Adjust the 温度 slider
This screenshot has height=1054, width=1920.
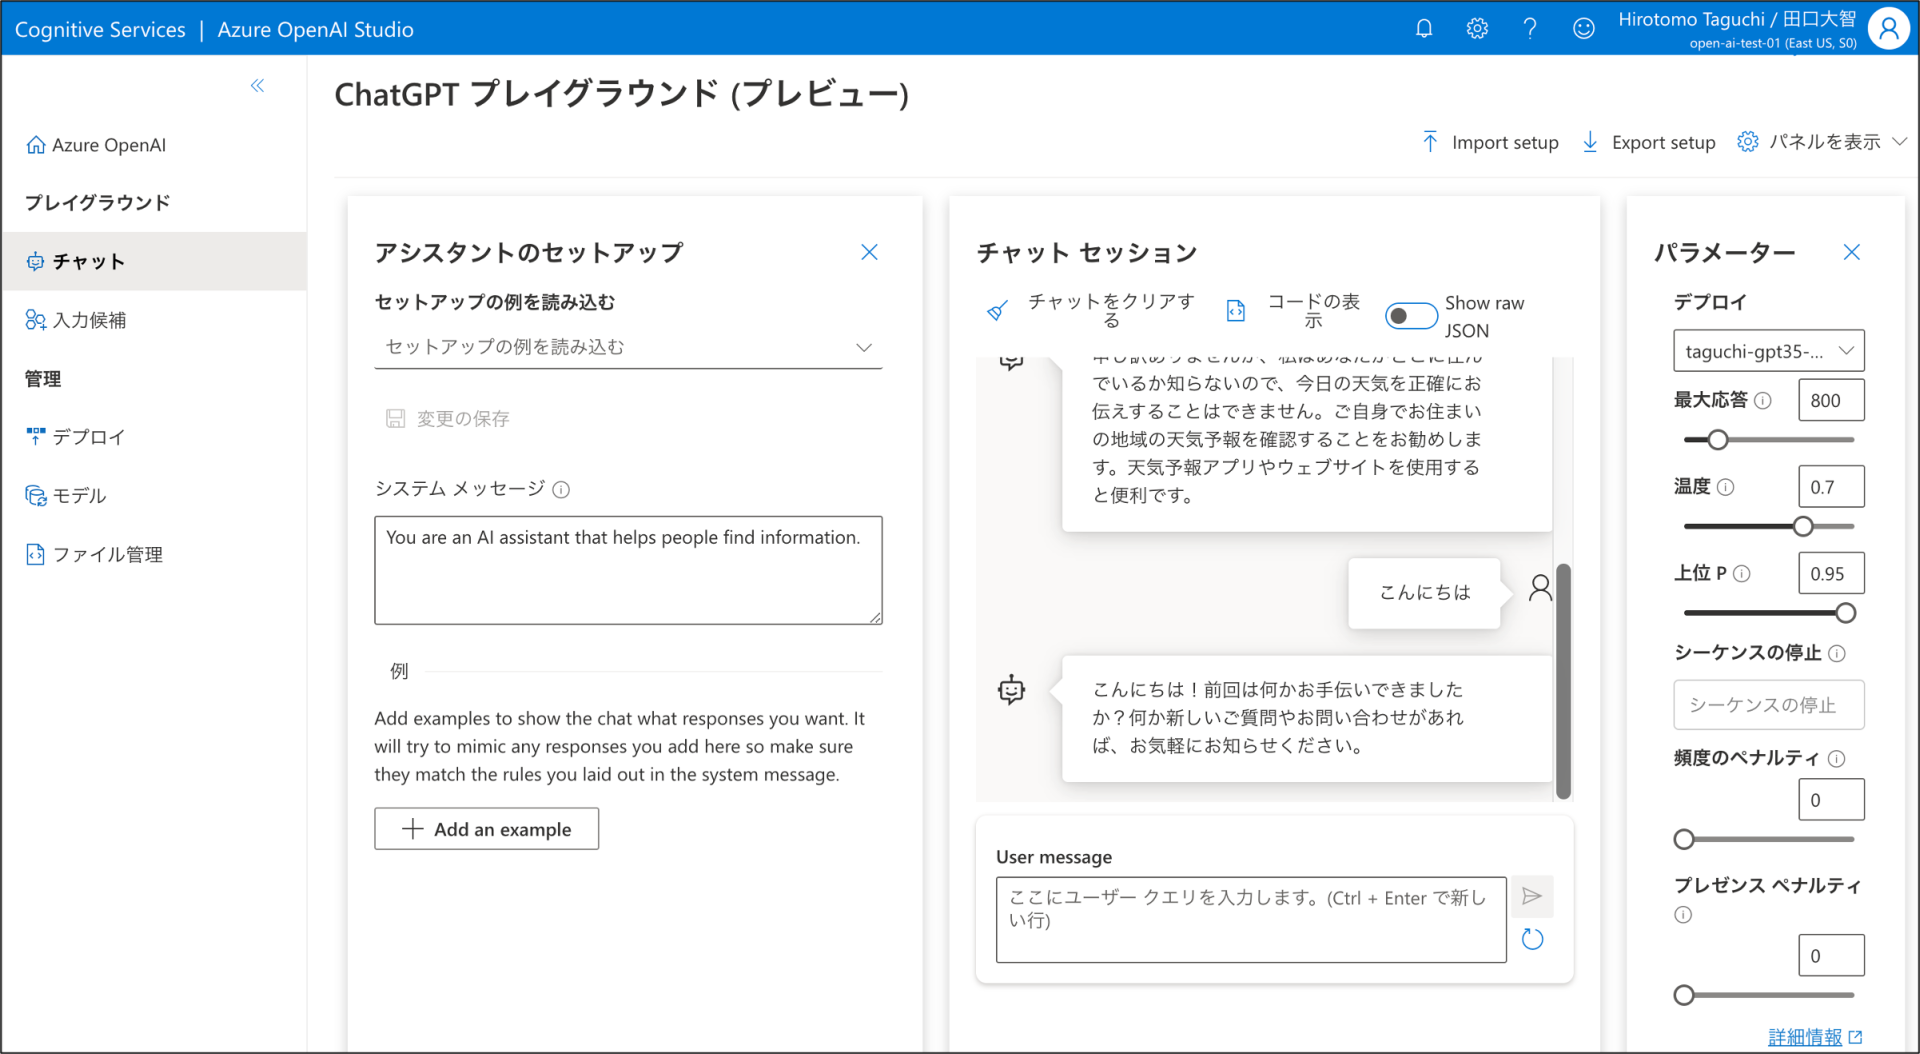coord(1802,525)
